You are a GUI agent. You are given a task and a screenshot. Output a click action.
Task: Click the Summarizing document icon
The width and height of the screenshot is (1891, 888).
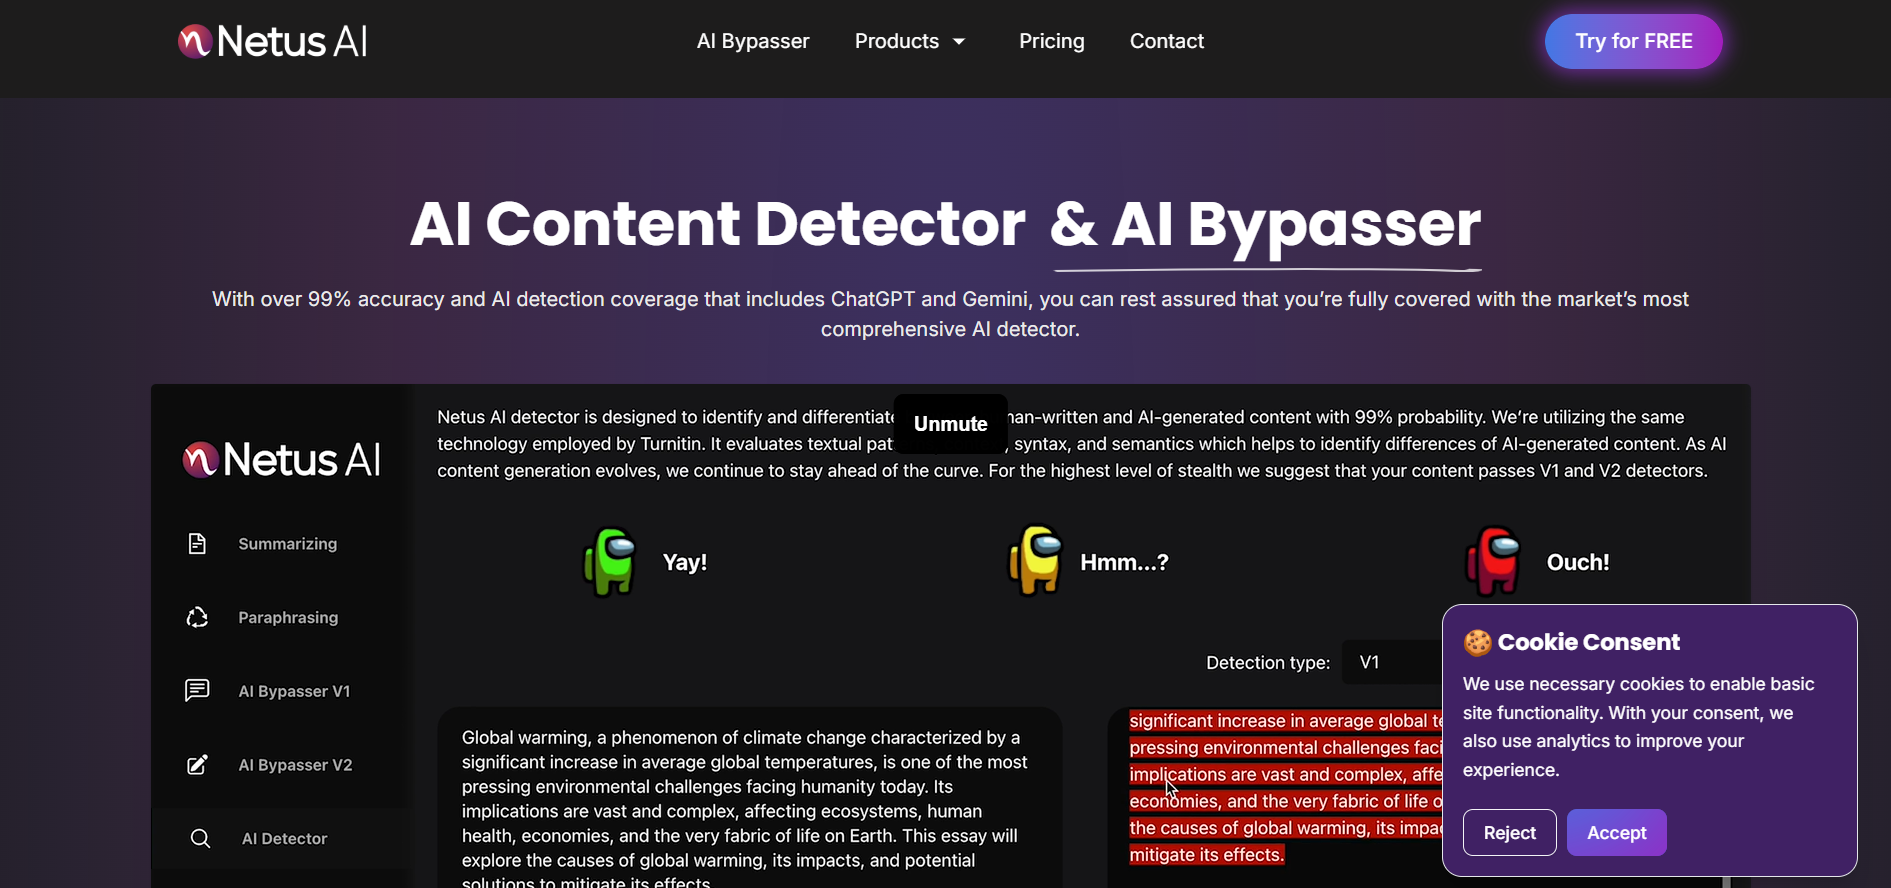(x=197, y=543)
